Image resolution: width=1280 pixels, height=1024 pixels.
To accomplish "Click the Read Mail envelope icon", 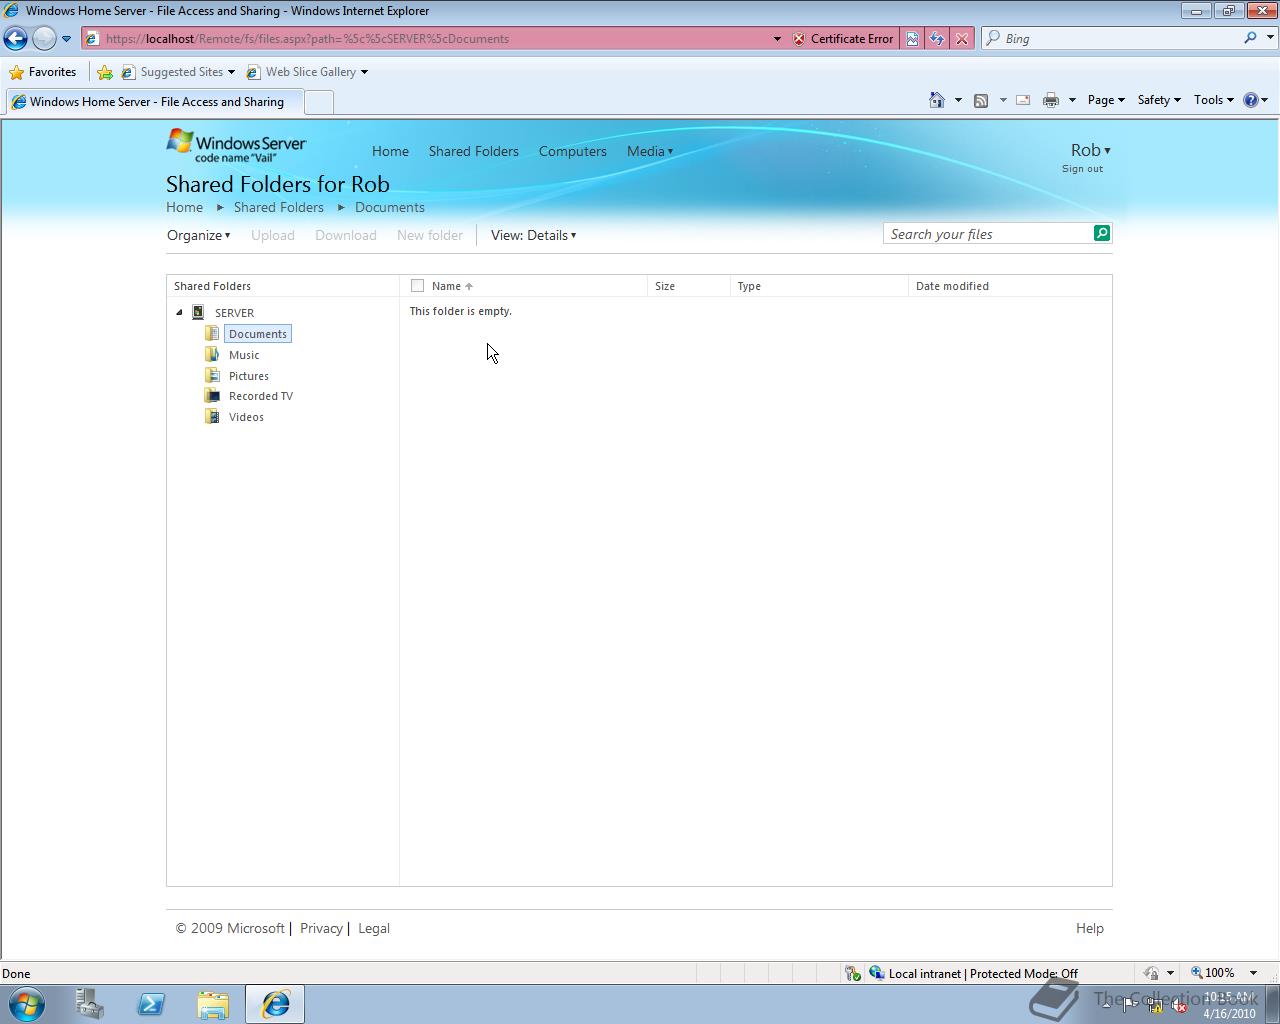I will pos(1023,100).
